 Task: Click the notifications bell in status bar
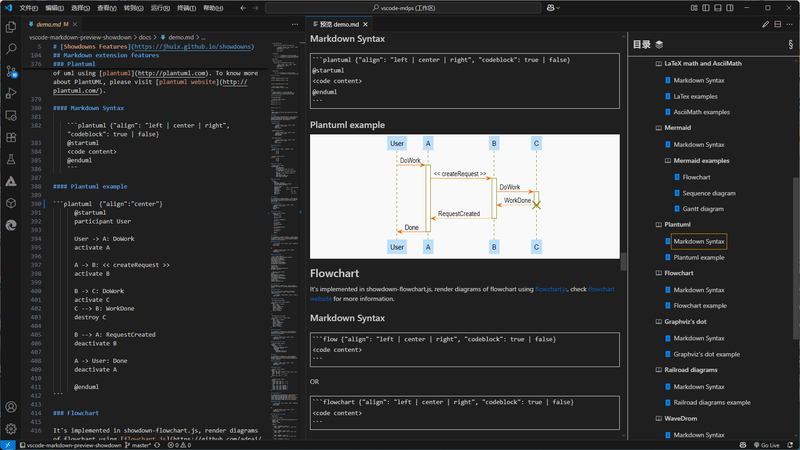(790, 445)
